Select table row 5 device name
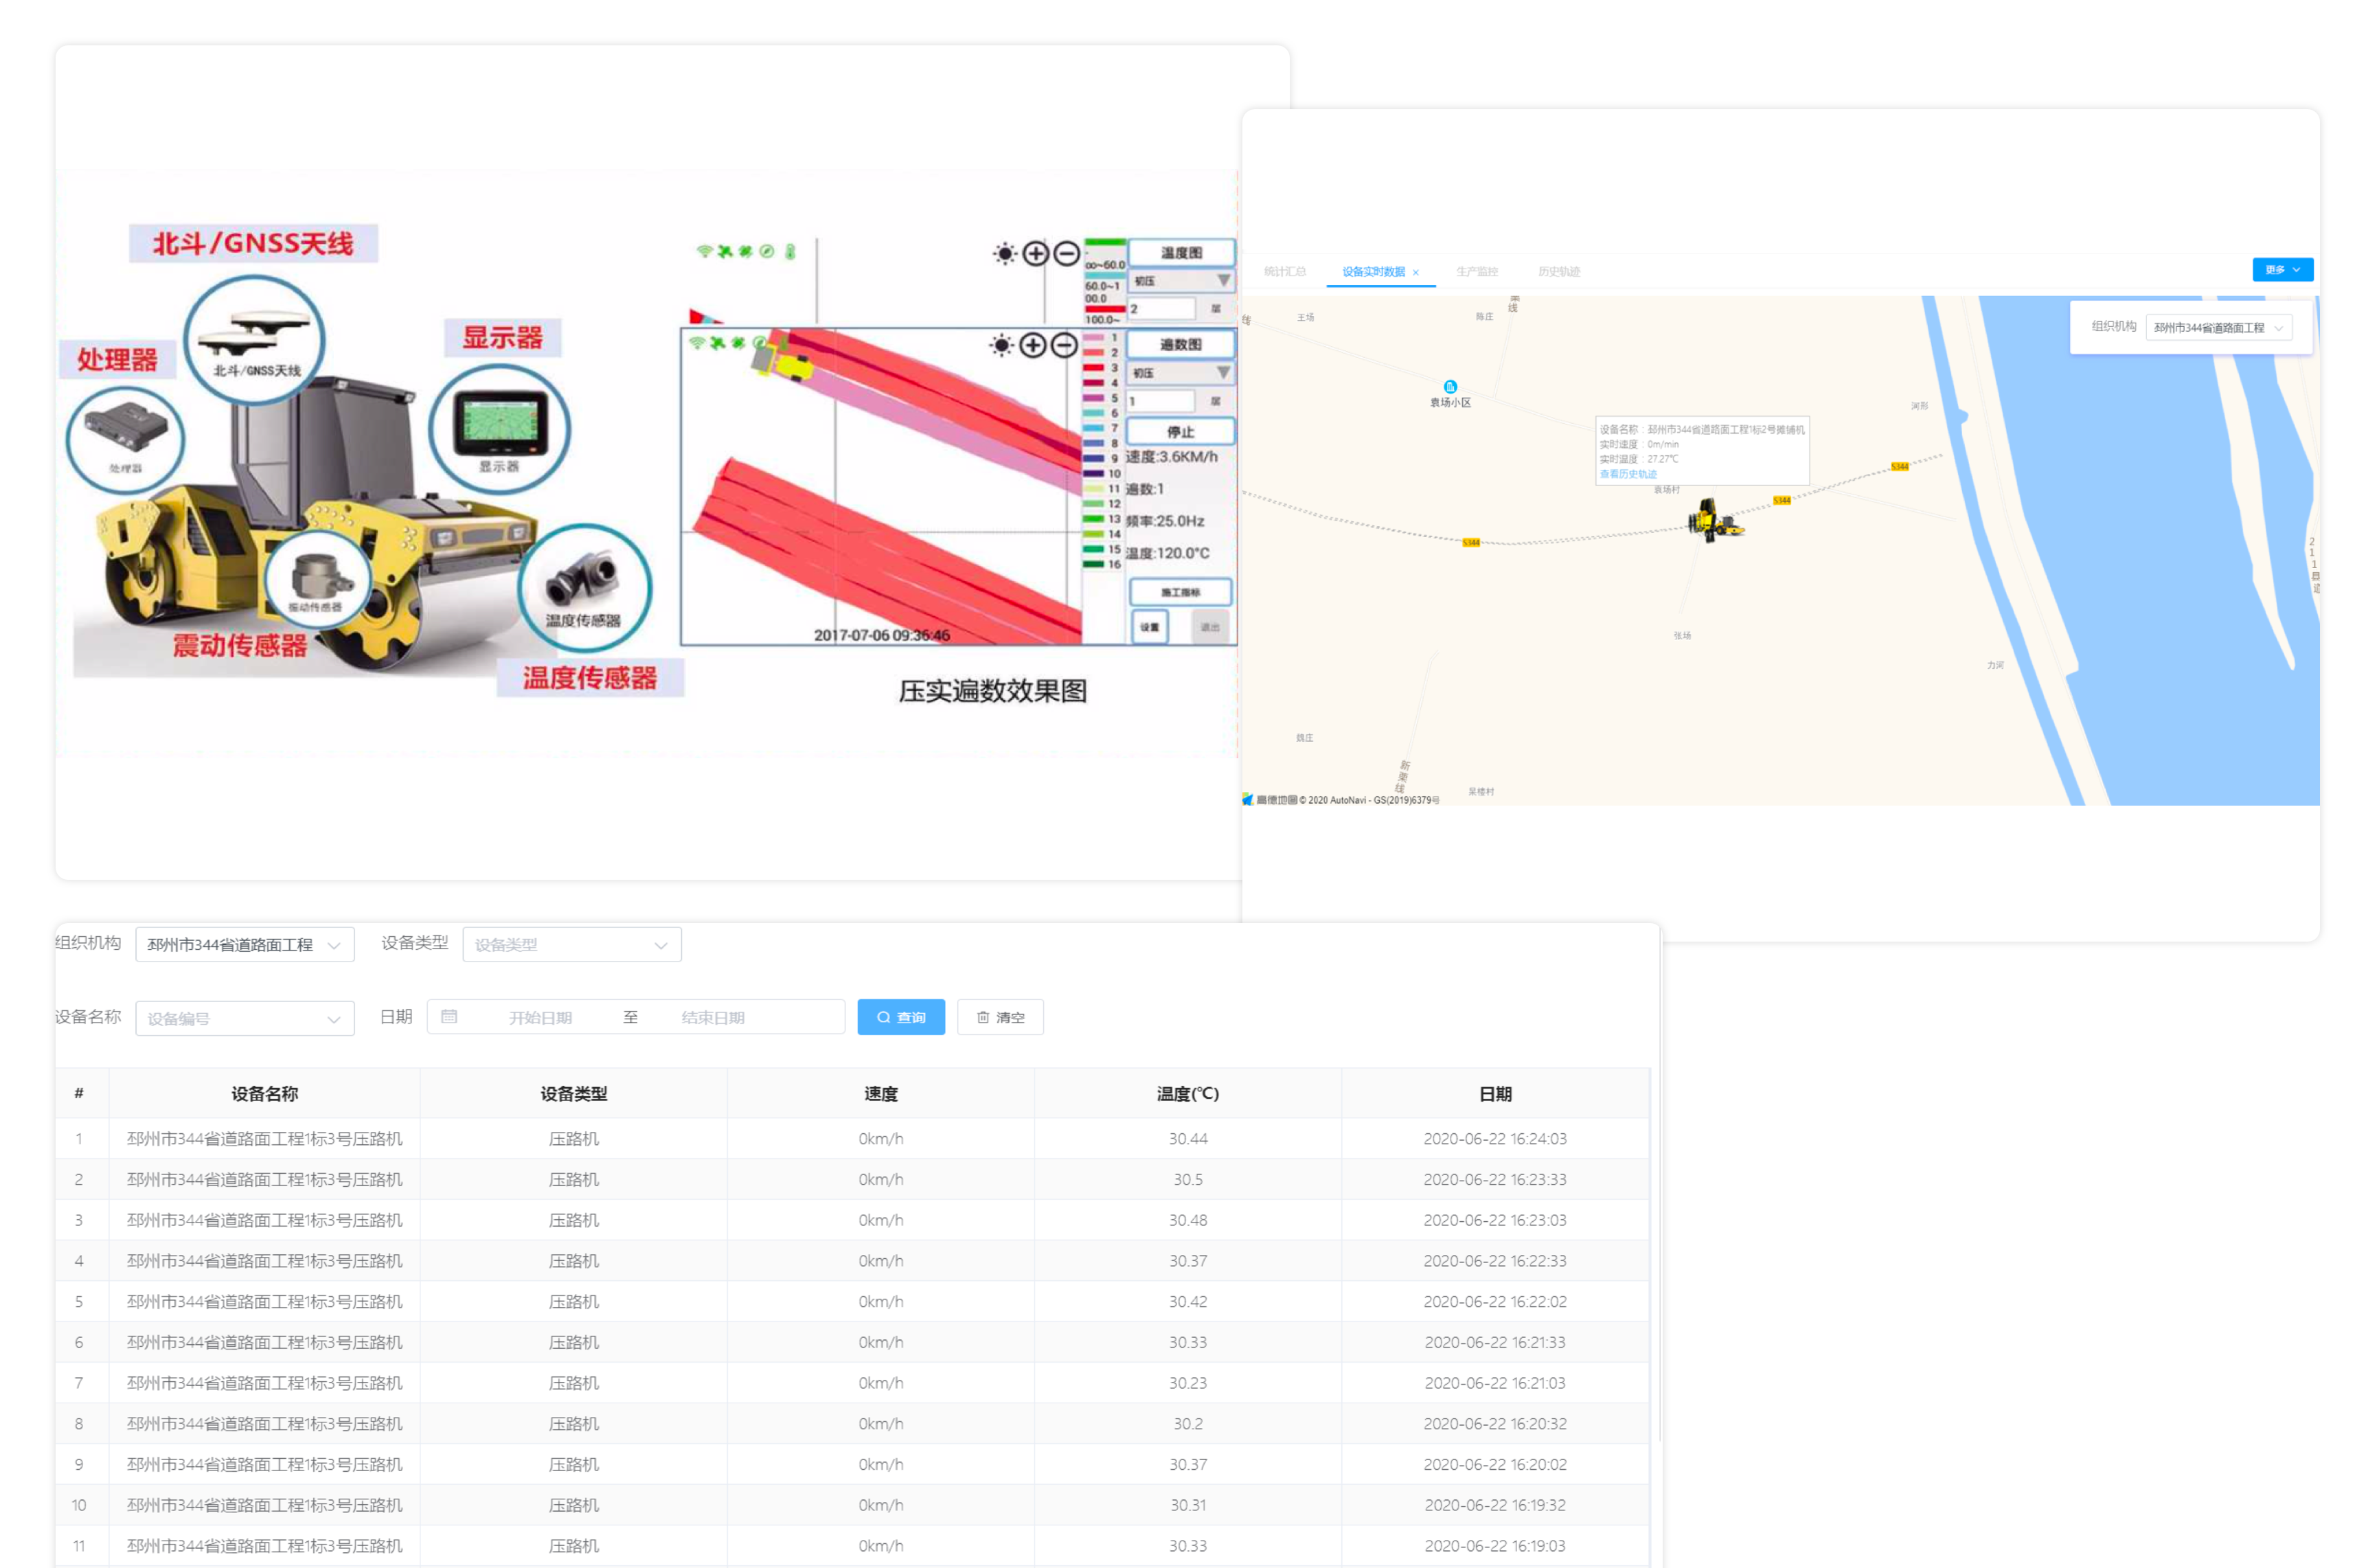The image size is (2355, 1568). (x=264, y=1302)
